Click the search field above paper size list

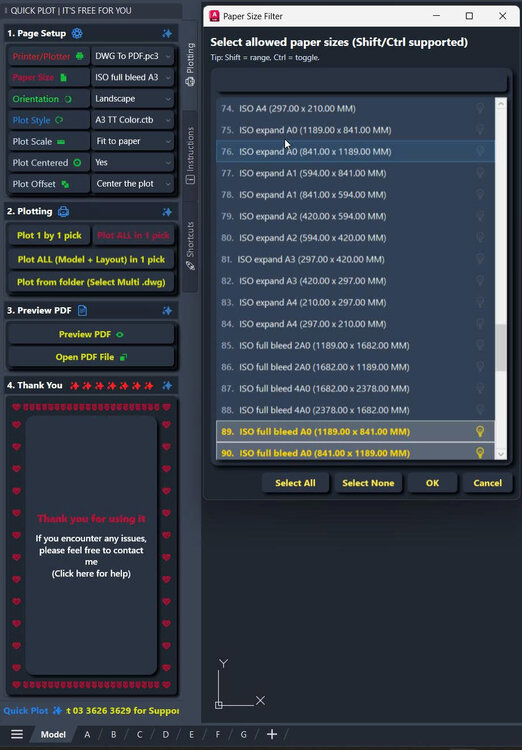point(361,81)
